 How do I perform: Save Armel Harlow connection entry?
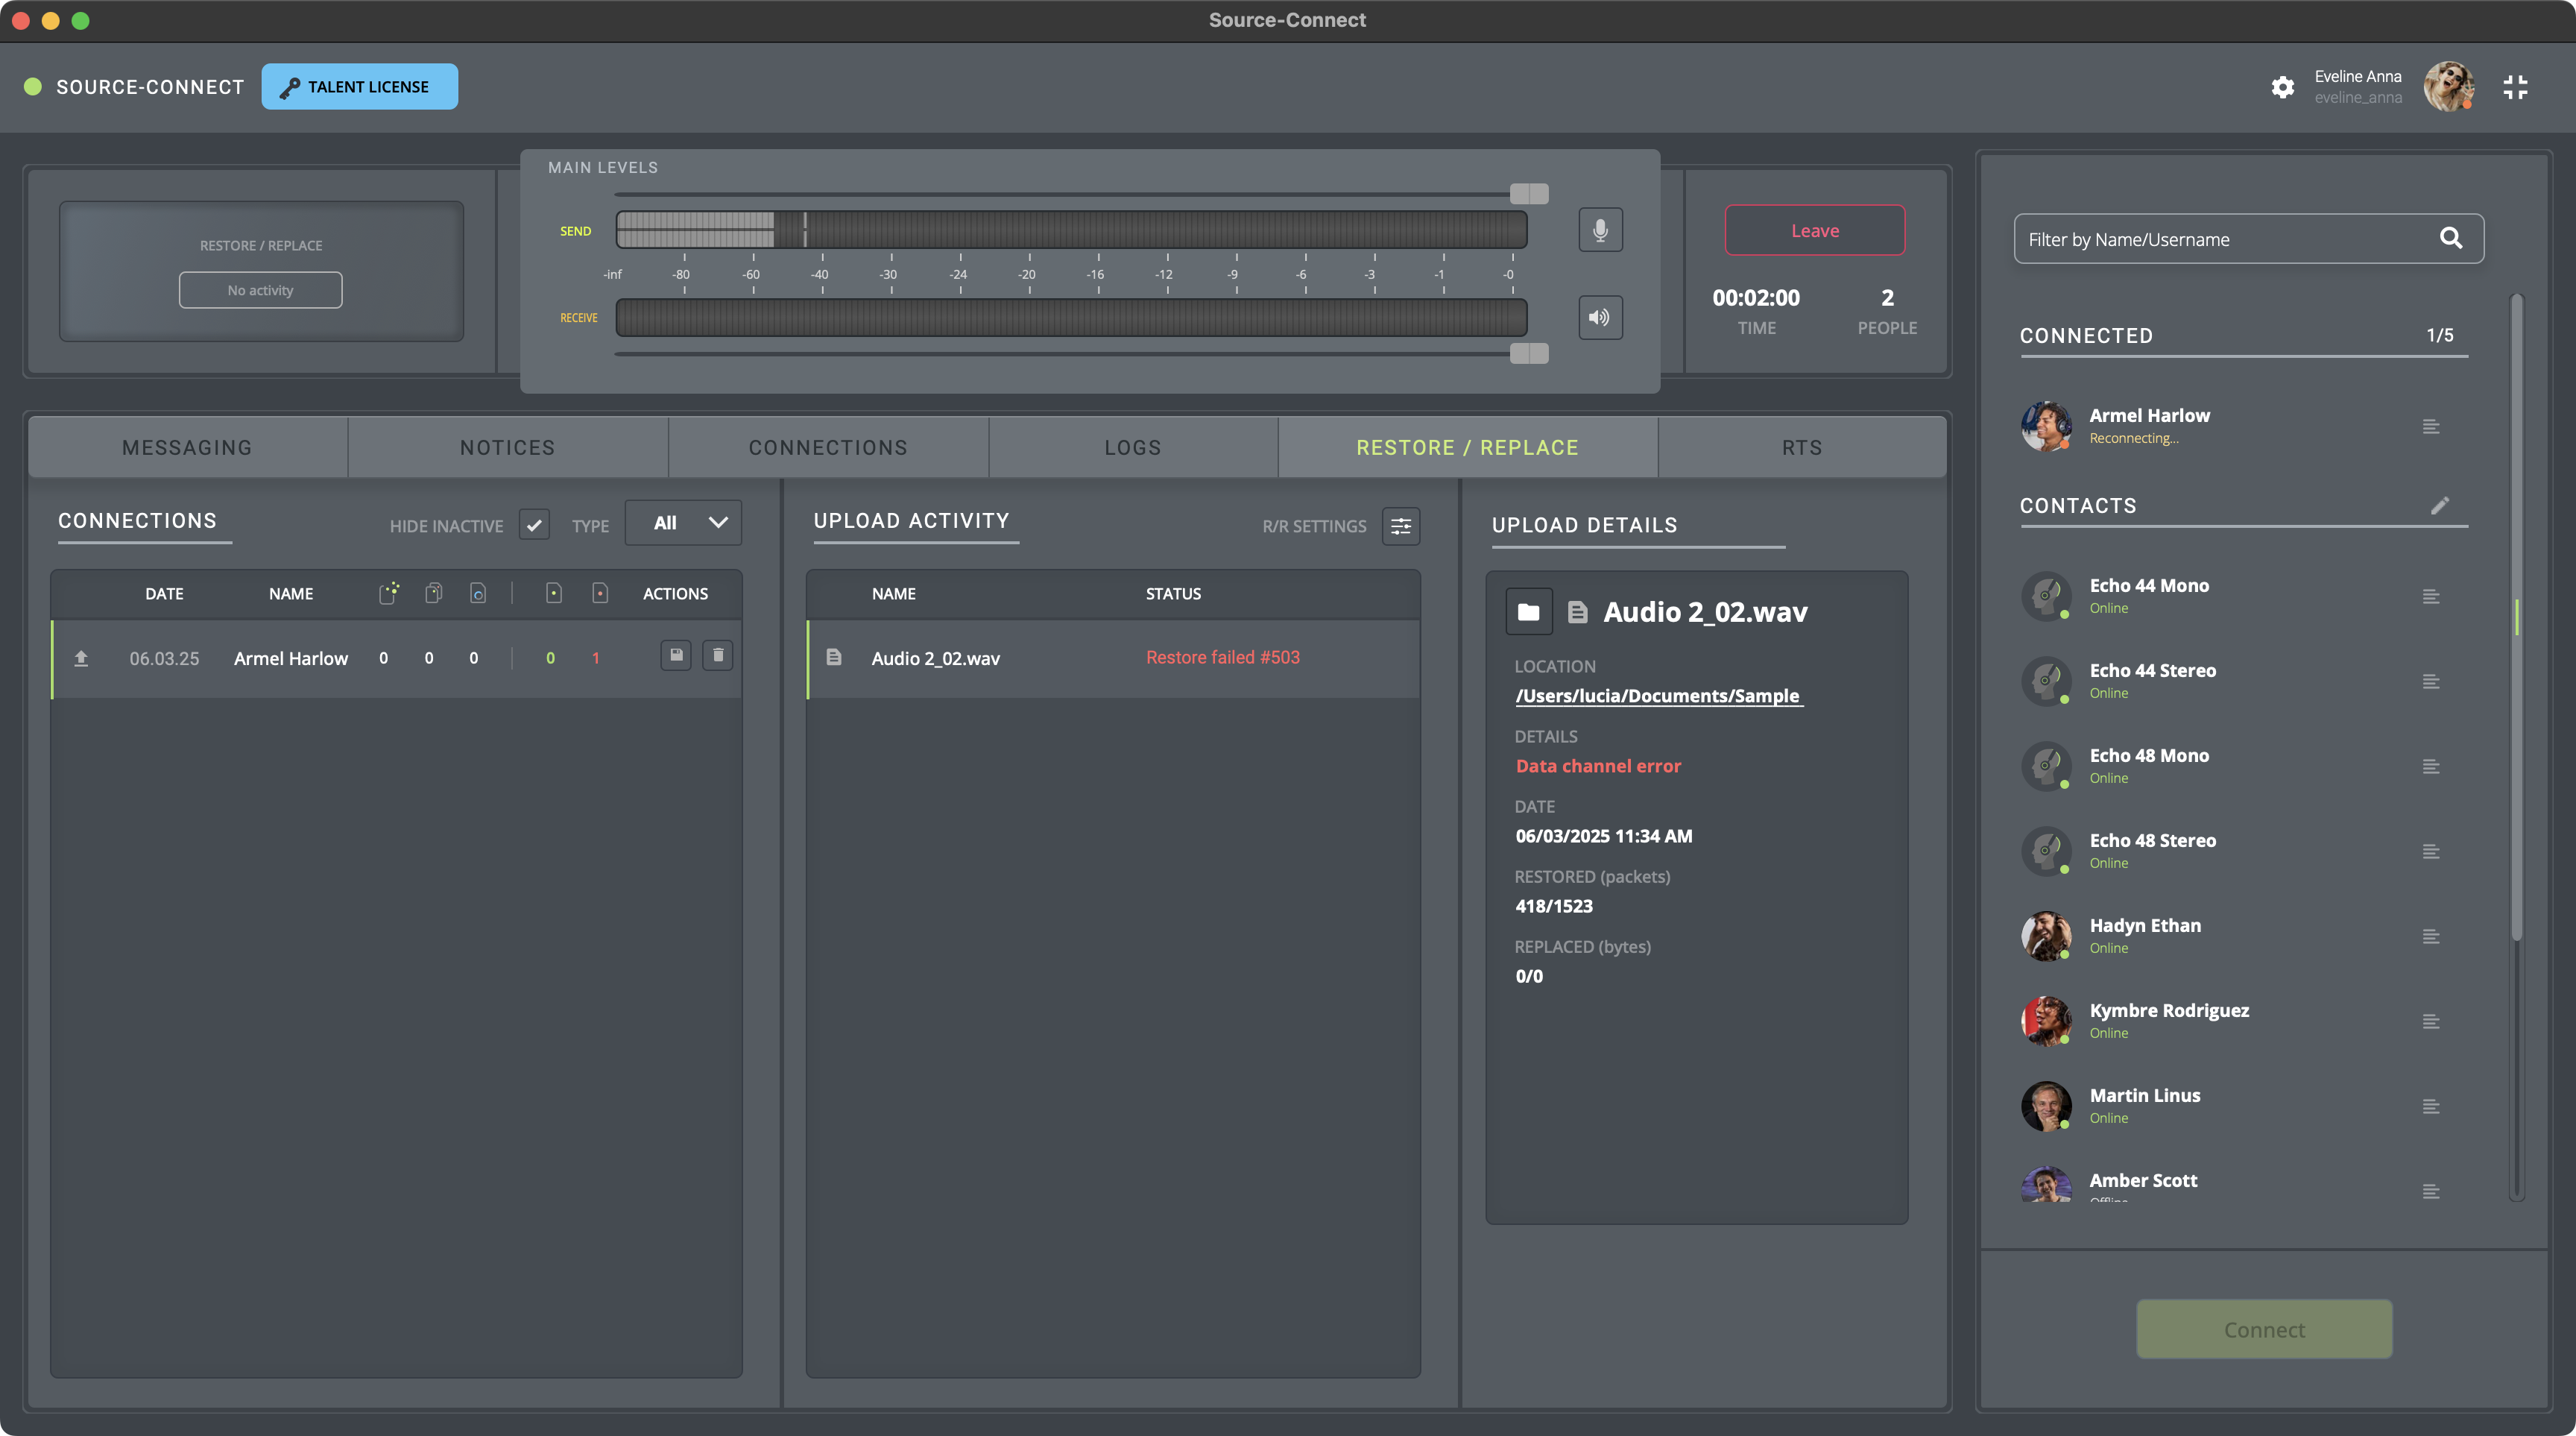click(676, 656)
